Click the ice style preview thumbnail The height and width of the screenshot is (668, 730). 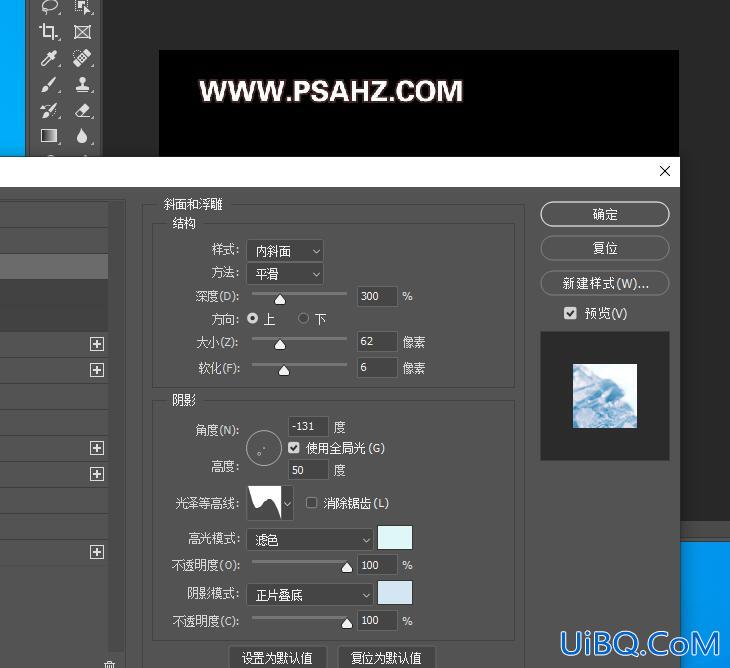coord(605,396)
